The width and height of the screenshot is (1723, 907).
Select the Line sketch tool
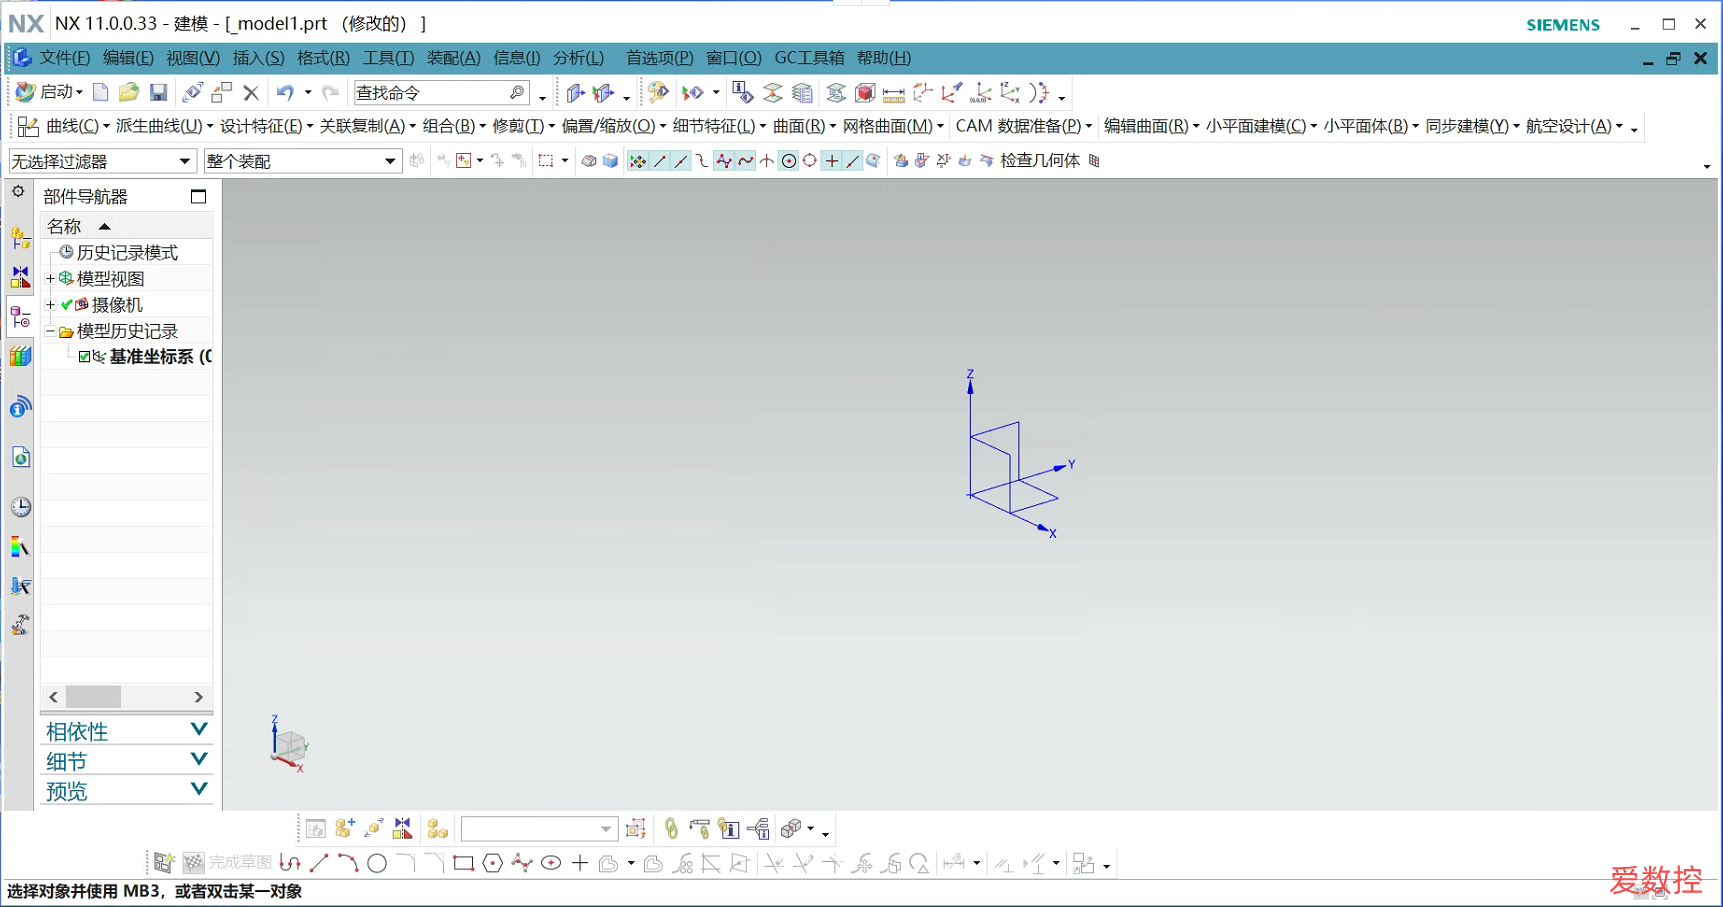[319, 863]
